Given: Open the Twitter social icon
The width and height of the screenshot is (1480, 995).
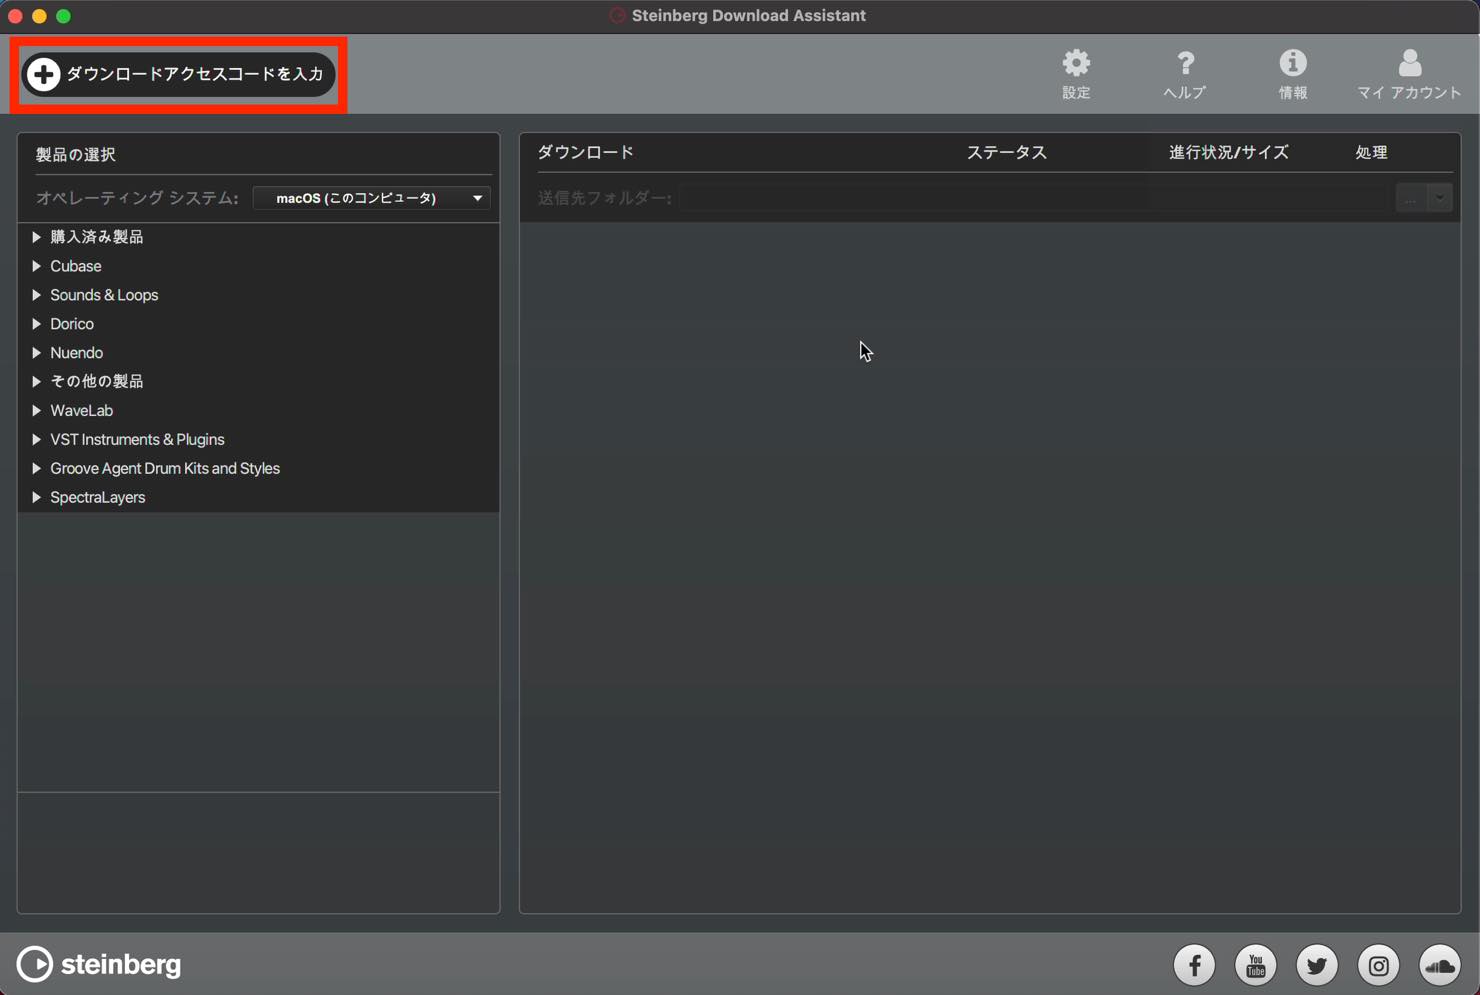Looking at the screenshot, I should tap(1317, 965).
